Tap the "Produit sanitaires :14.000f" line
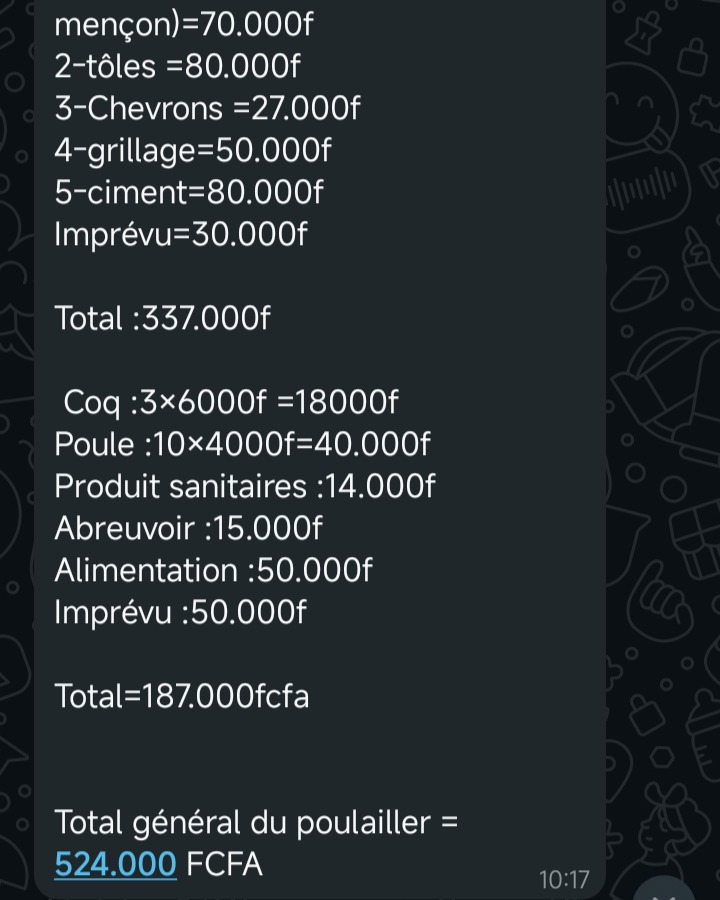 coord(245,486)
